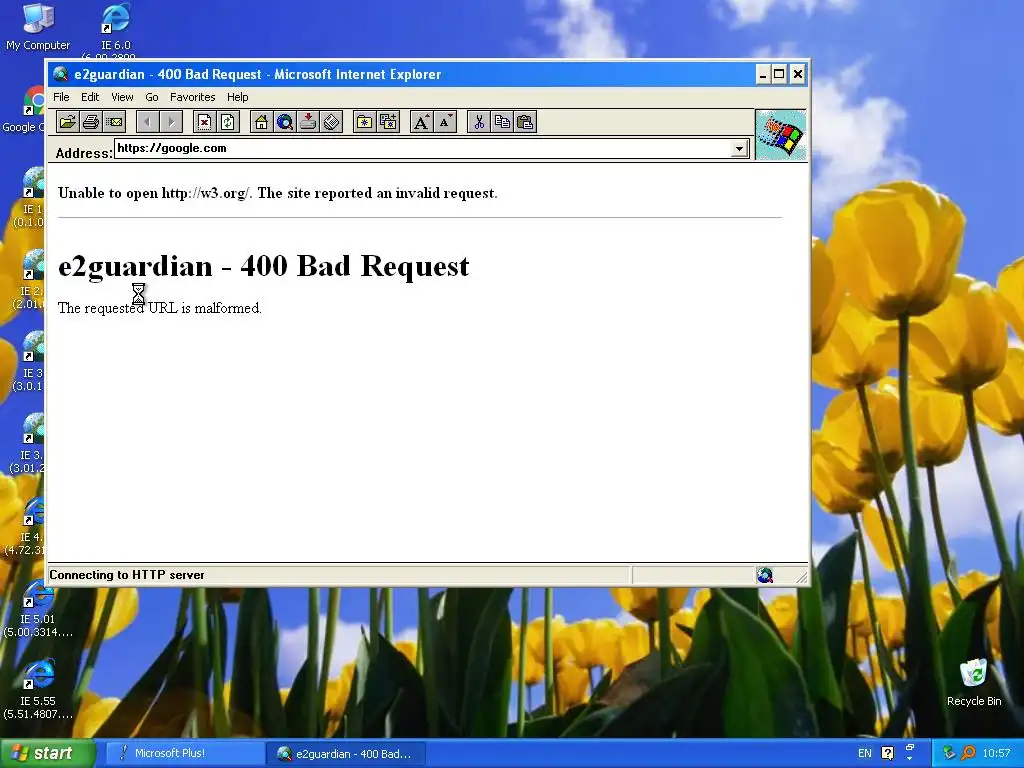
Task: Maximize the Internet Explorer window
Action: 779,74
